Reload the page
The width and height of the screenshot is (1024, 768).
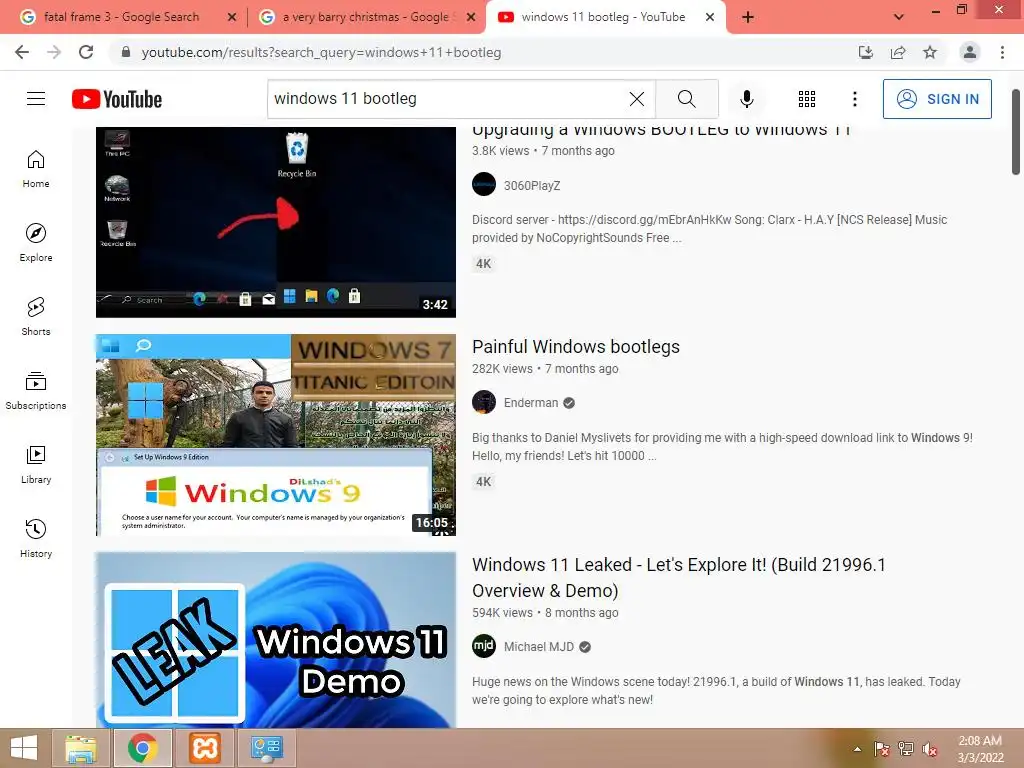[x=86, y=52]
